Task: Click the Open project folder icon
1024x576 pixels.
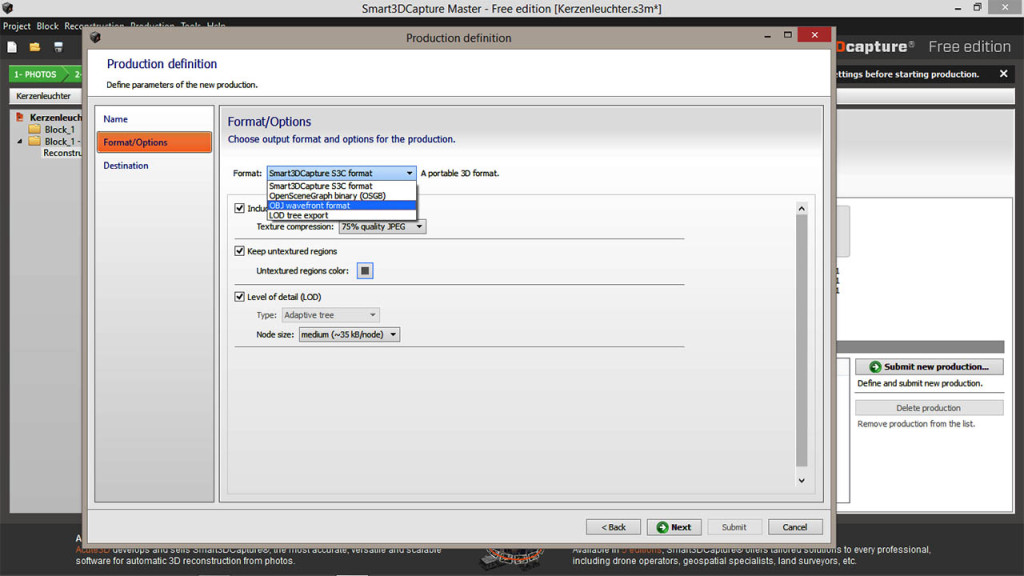Action: [x=35, y=47]
